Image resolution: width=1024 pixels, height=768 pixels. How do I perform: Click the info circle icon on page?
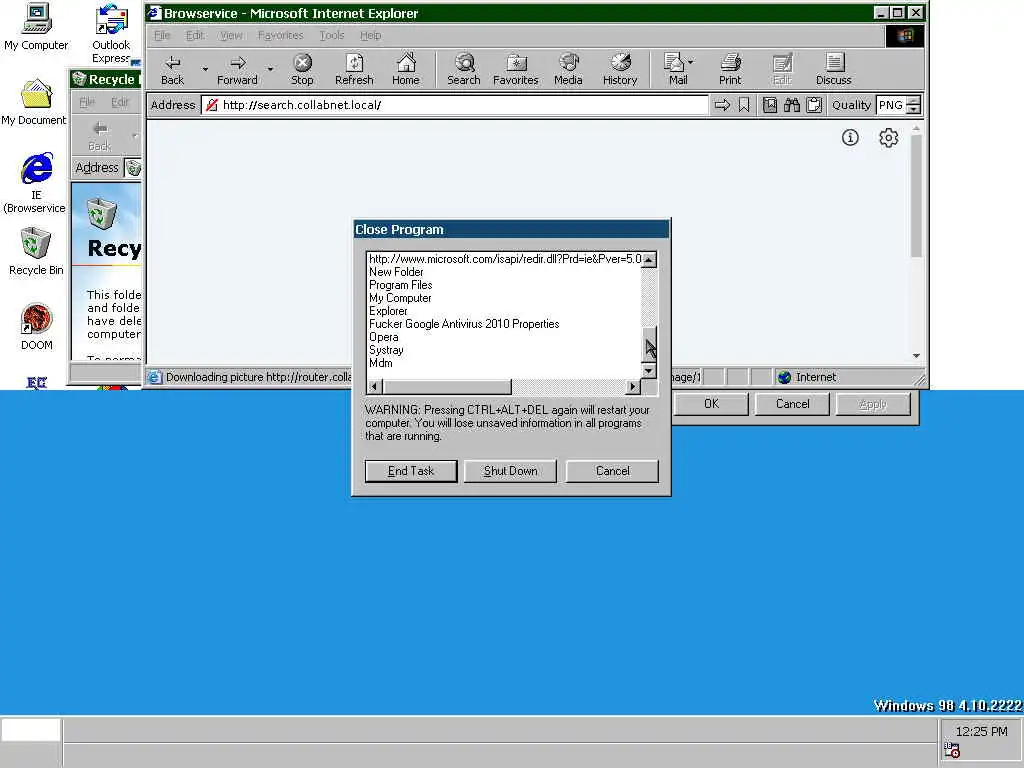[850, 138]
